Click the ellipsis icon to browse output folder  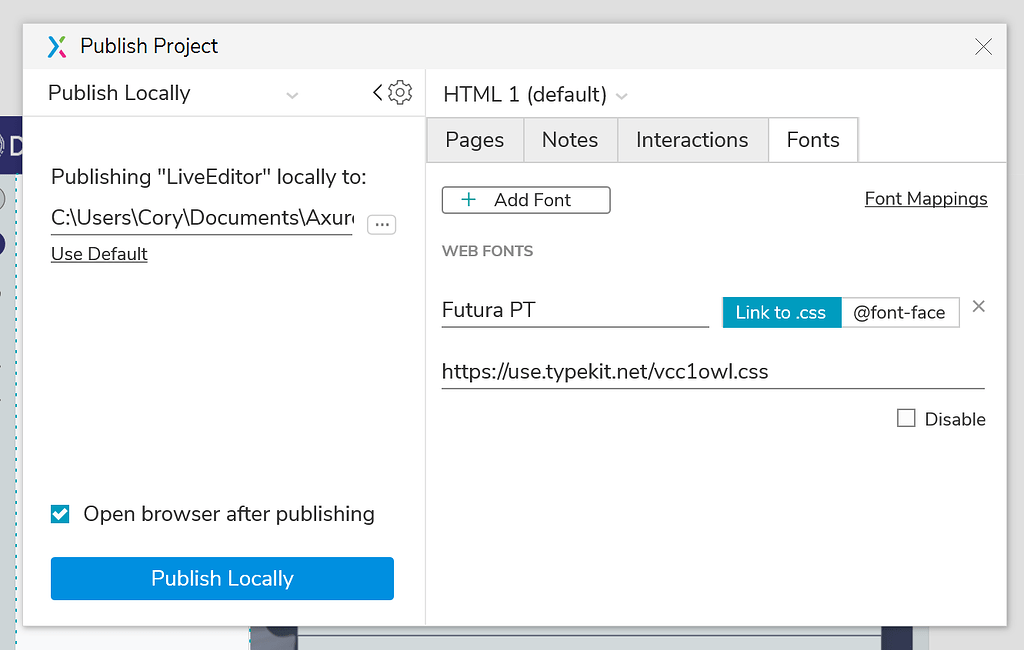[381, 224]
